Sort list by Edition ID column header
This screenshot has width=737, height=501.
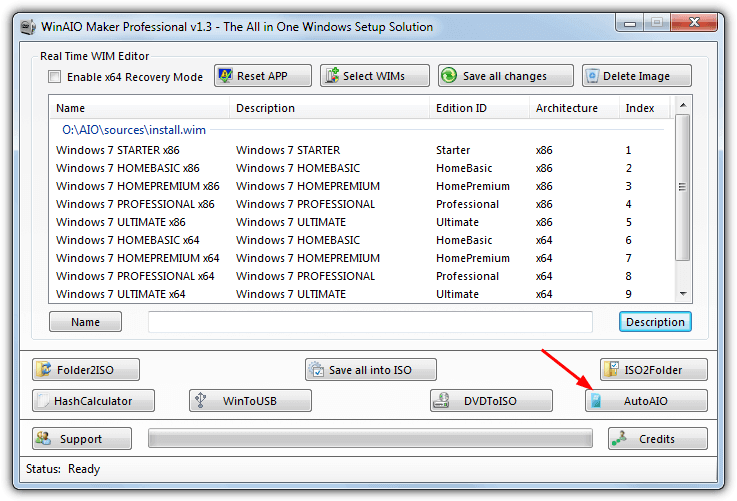[x=479, y=108]
